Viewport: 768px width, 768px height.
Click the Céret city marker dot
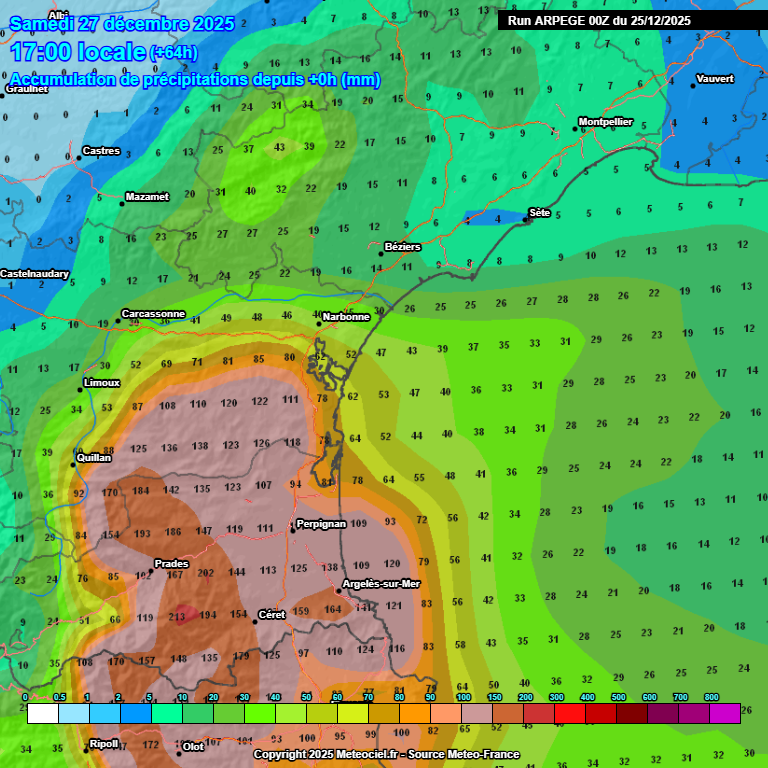pyautogui.click(x=255, y=621)
